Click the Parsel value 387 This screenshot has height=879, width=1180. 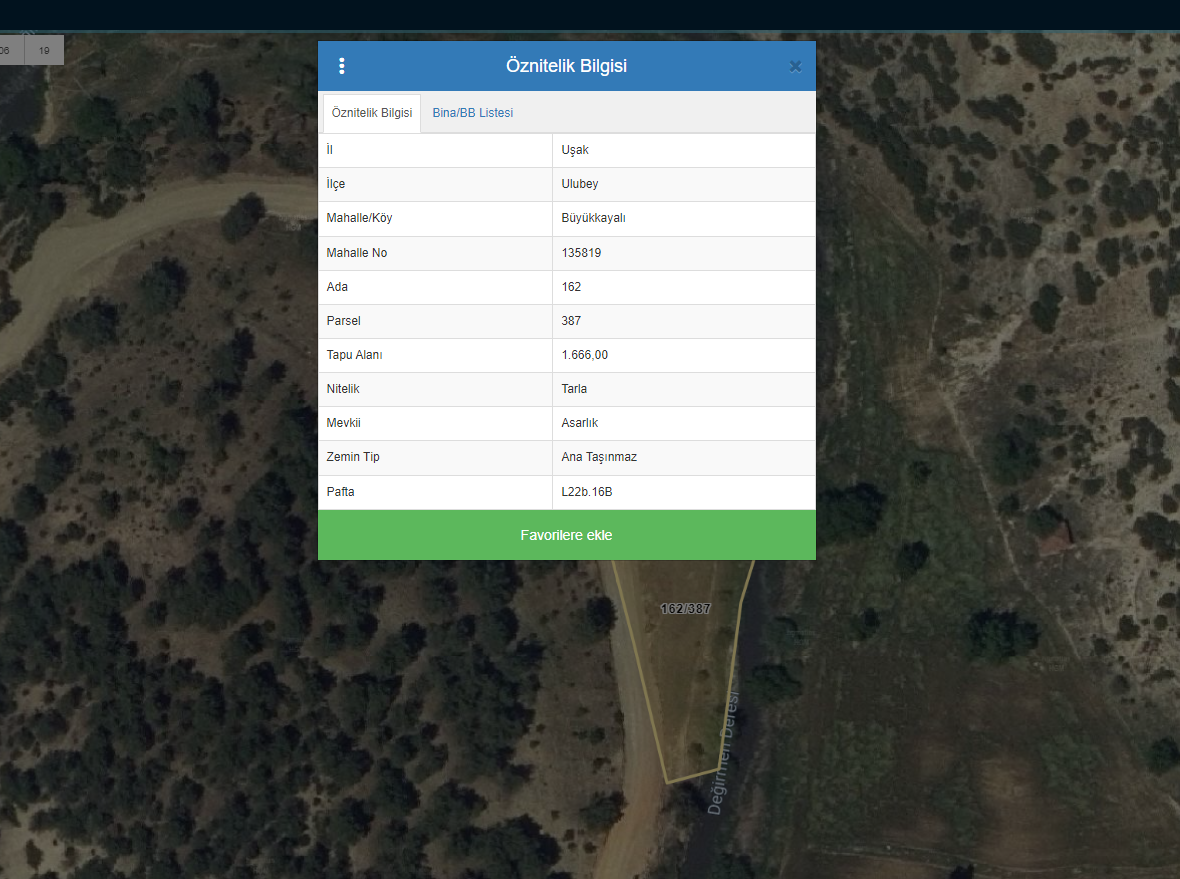coord(571,321)
